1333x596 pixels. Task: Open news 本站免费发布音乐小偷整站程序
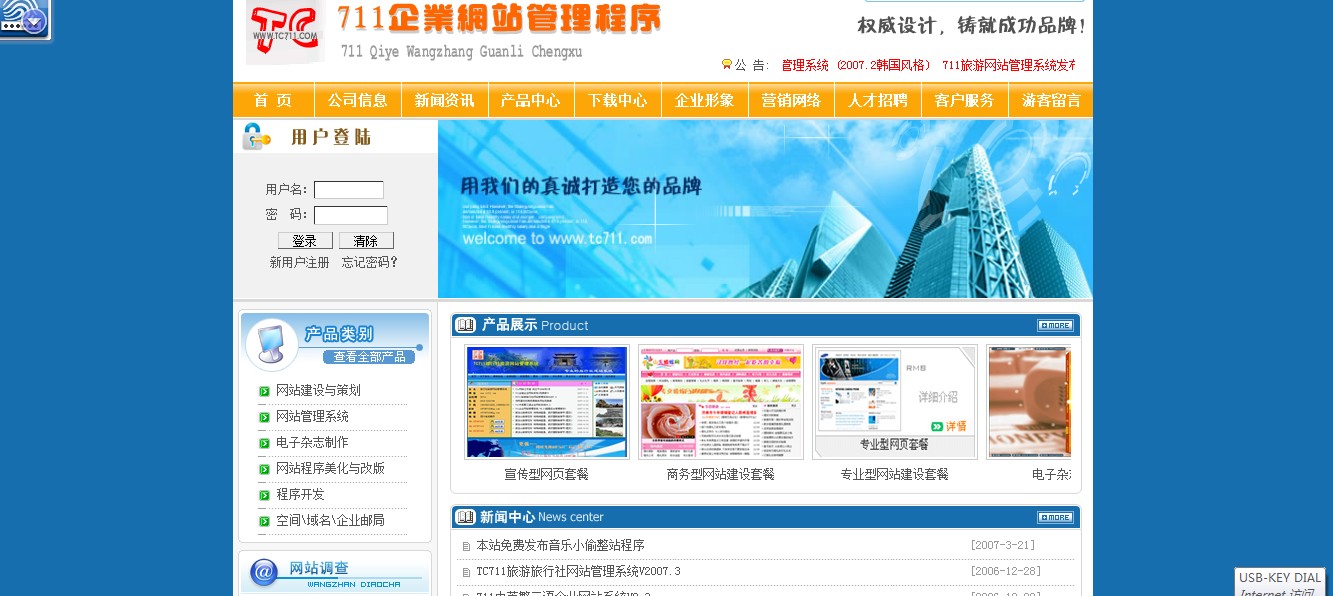click(560, 546)
